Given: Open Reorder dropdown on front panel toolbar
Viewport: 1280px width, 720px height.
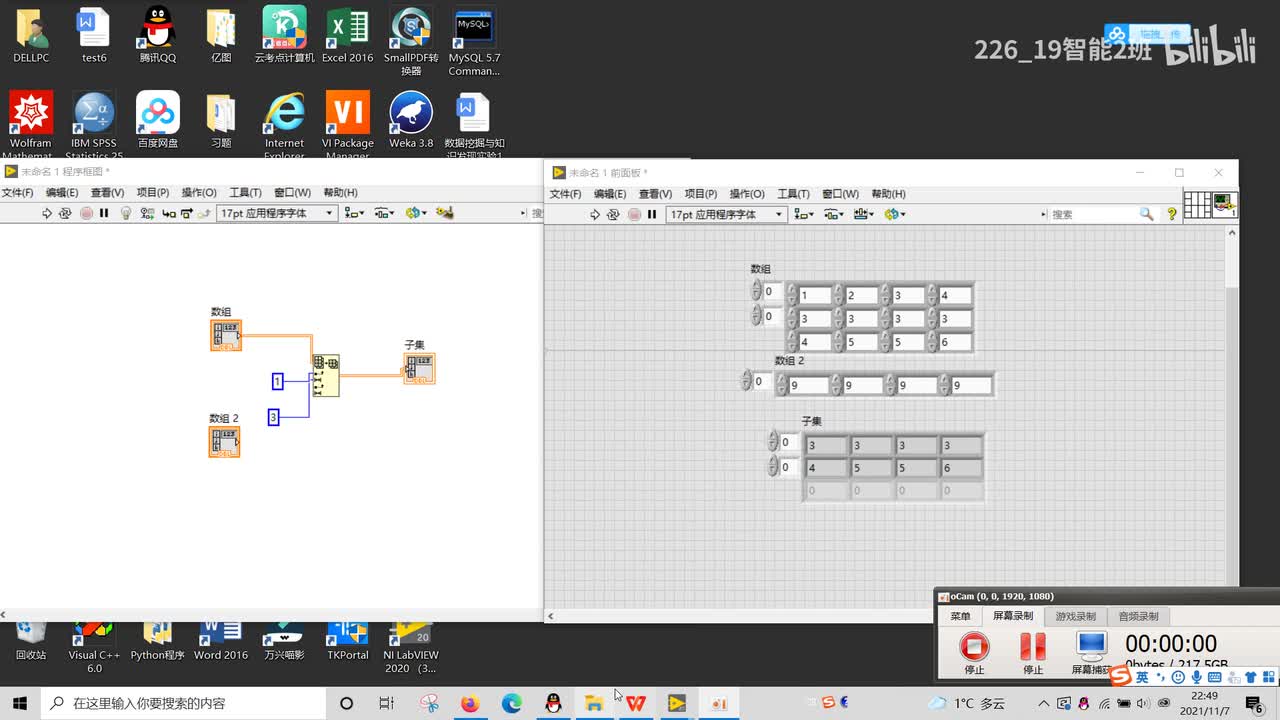Looking at the screenshot, I should pyautogui.click(x=894, y=214).
